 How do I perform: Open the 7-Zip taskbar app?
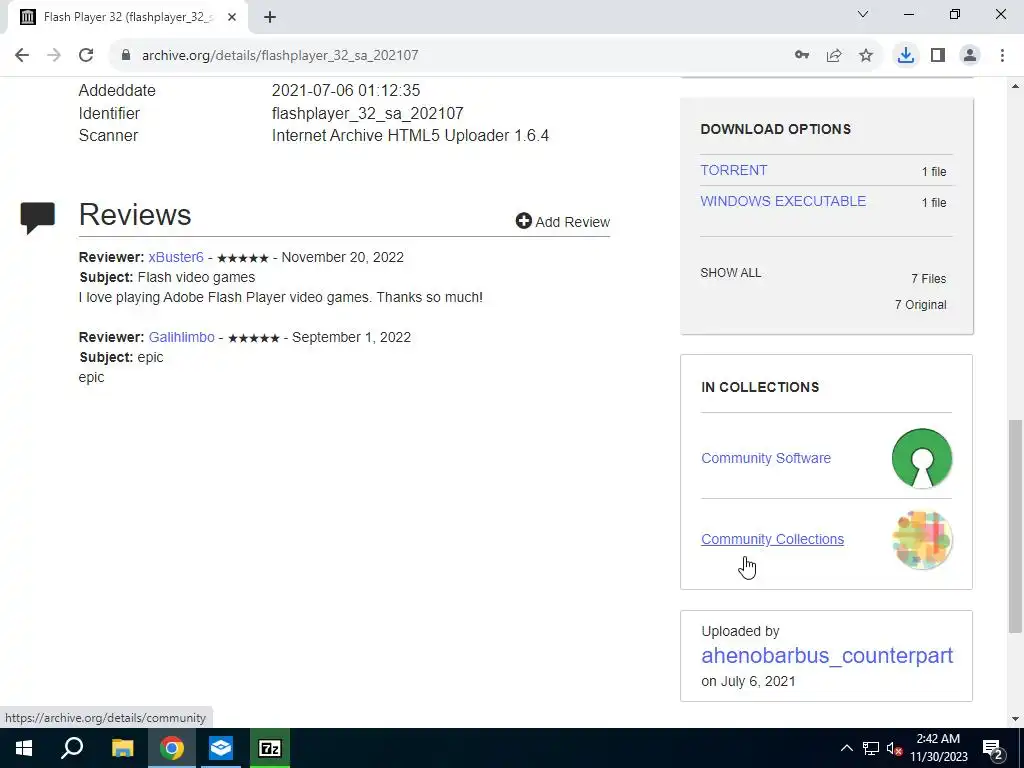point(270,748)
